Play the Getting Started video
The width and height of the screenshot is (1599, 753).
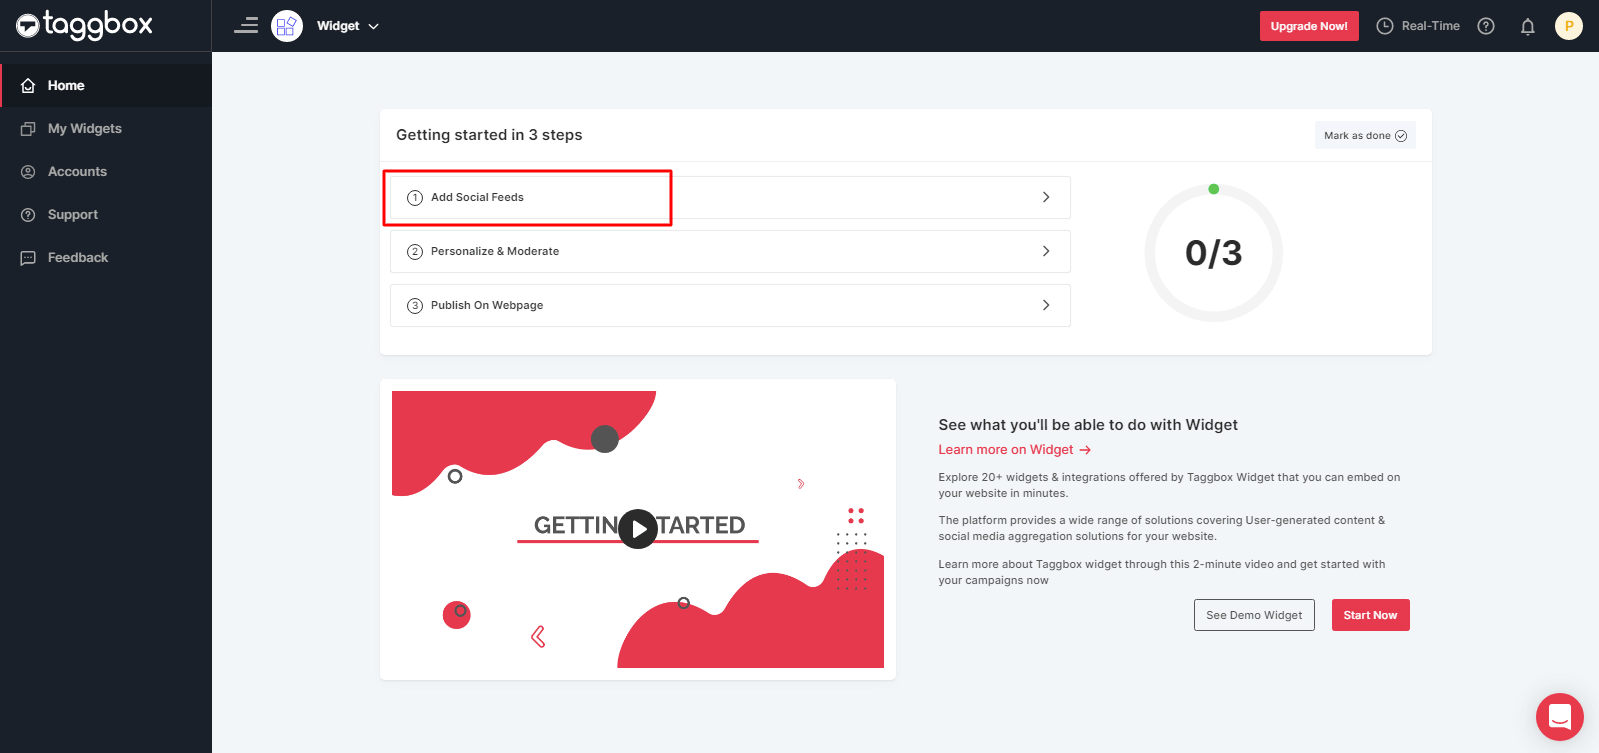coord(637,529)
